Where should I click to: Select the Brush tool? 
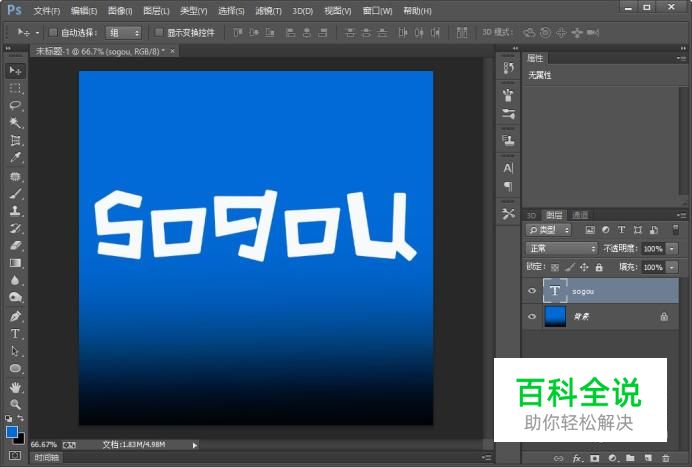(x=15, y=194)
